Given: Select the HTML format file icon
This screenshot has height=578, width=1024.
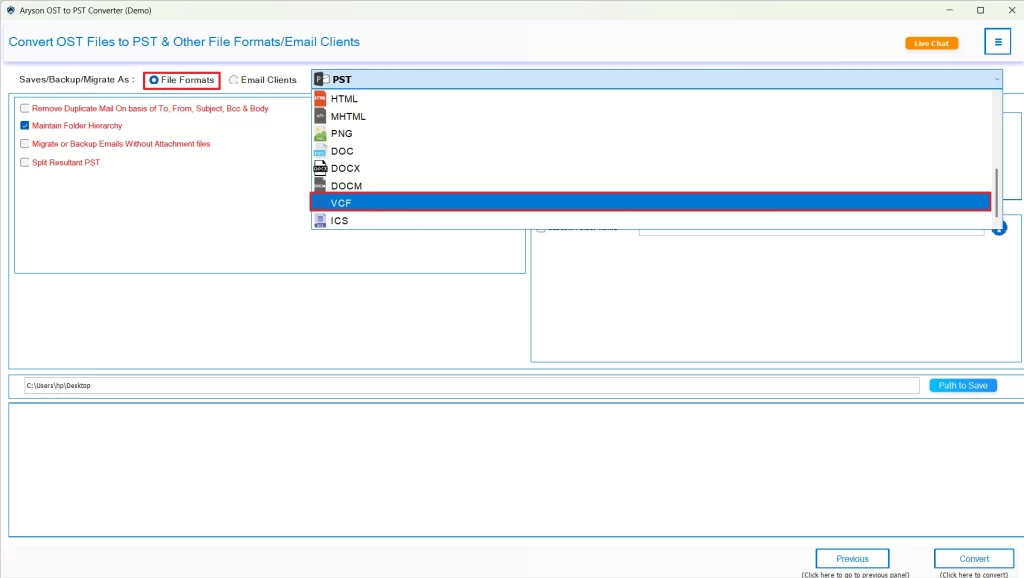Looking at the screenshot, I should [322, 98].
